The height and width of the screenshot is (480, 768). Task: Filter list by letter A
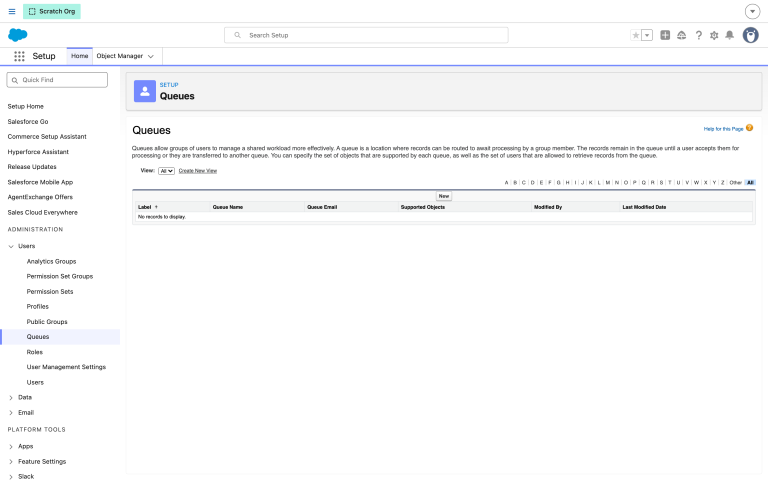point(506,183)
